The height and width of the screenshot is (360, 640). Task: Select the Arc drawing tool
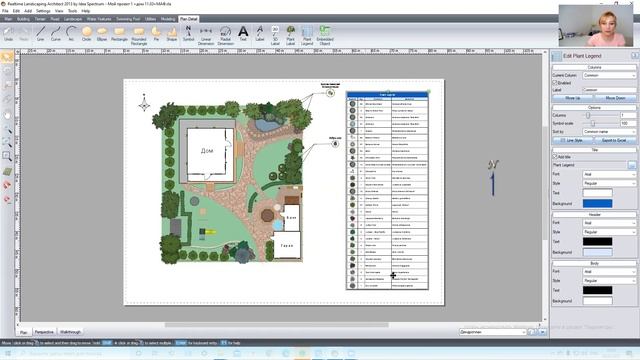point(71,33)
